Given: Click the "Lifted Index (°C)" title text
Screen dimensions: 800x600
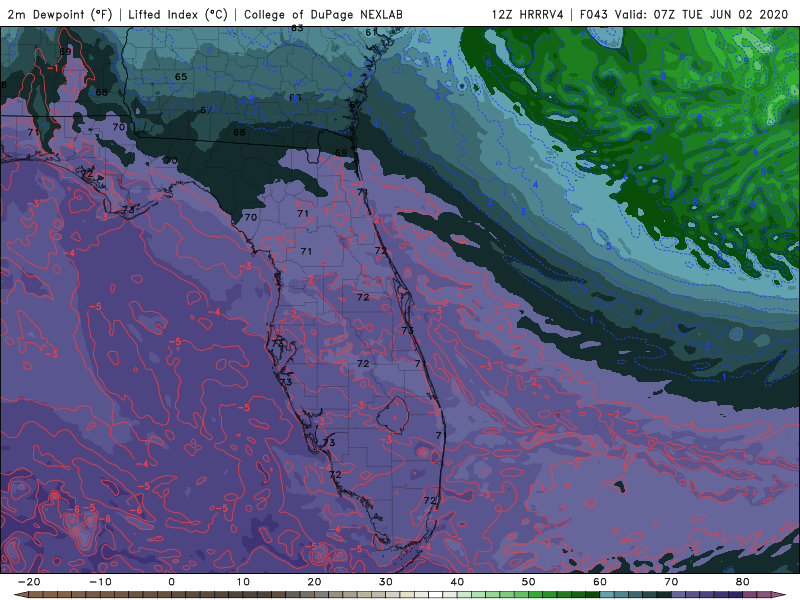Looking at the screenshot, I should click(x=178, y=14).
